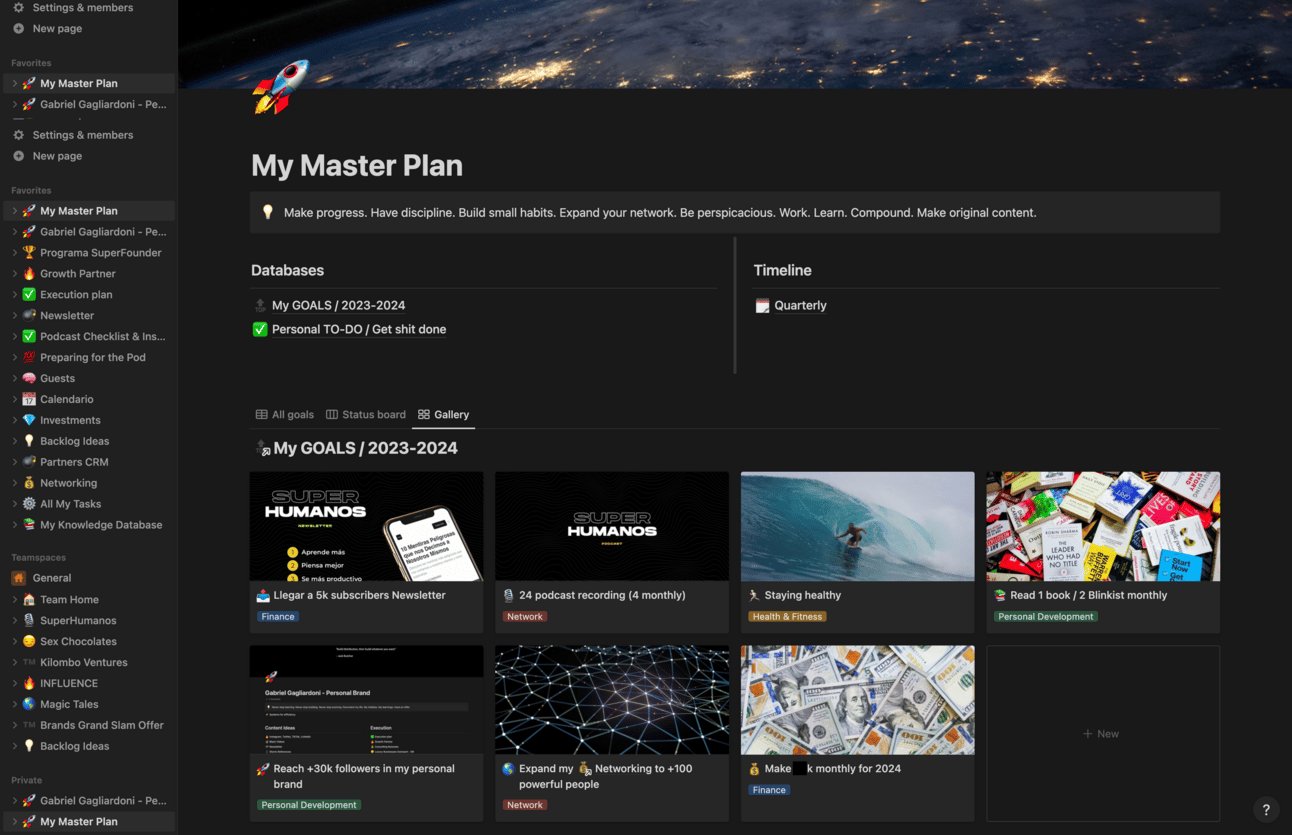Expand the Investments page in Favorites
1292x835 pixels.
(x=14, y=421)
